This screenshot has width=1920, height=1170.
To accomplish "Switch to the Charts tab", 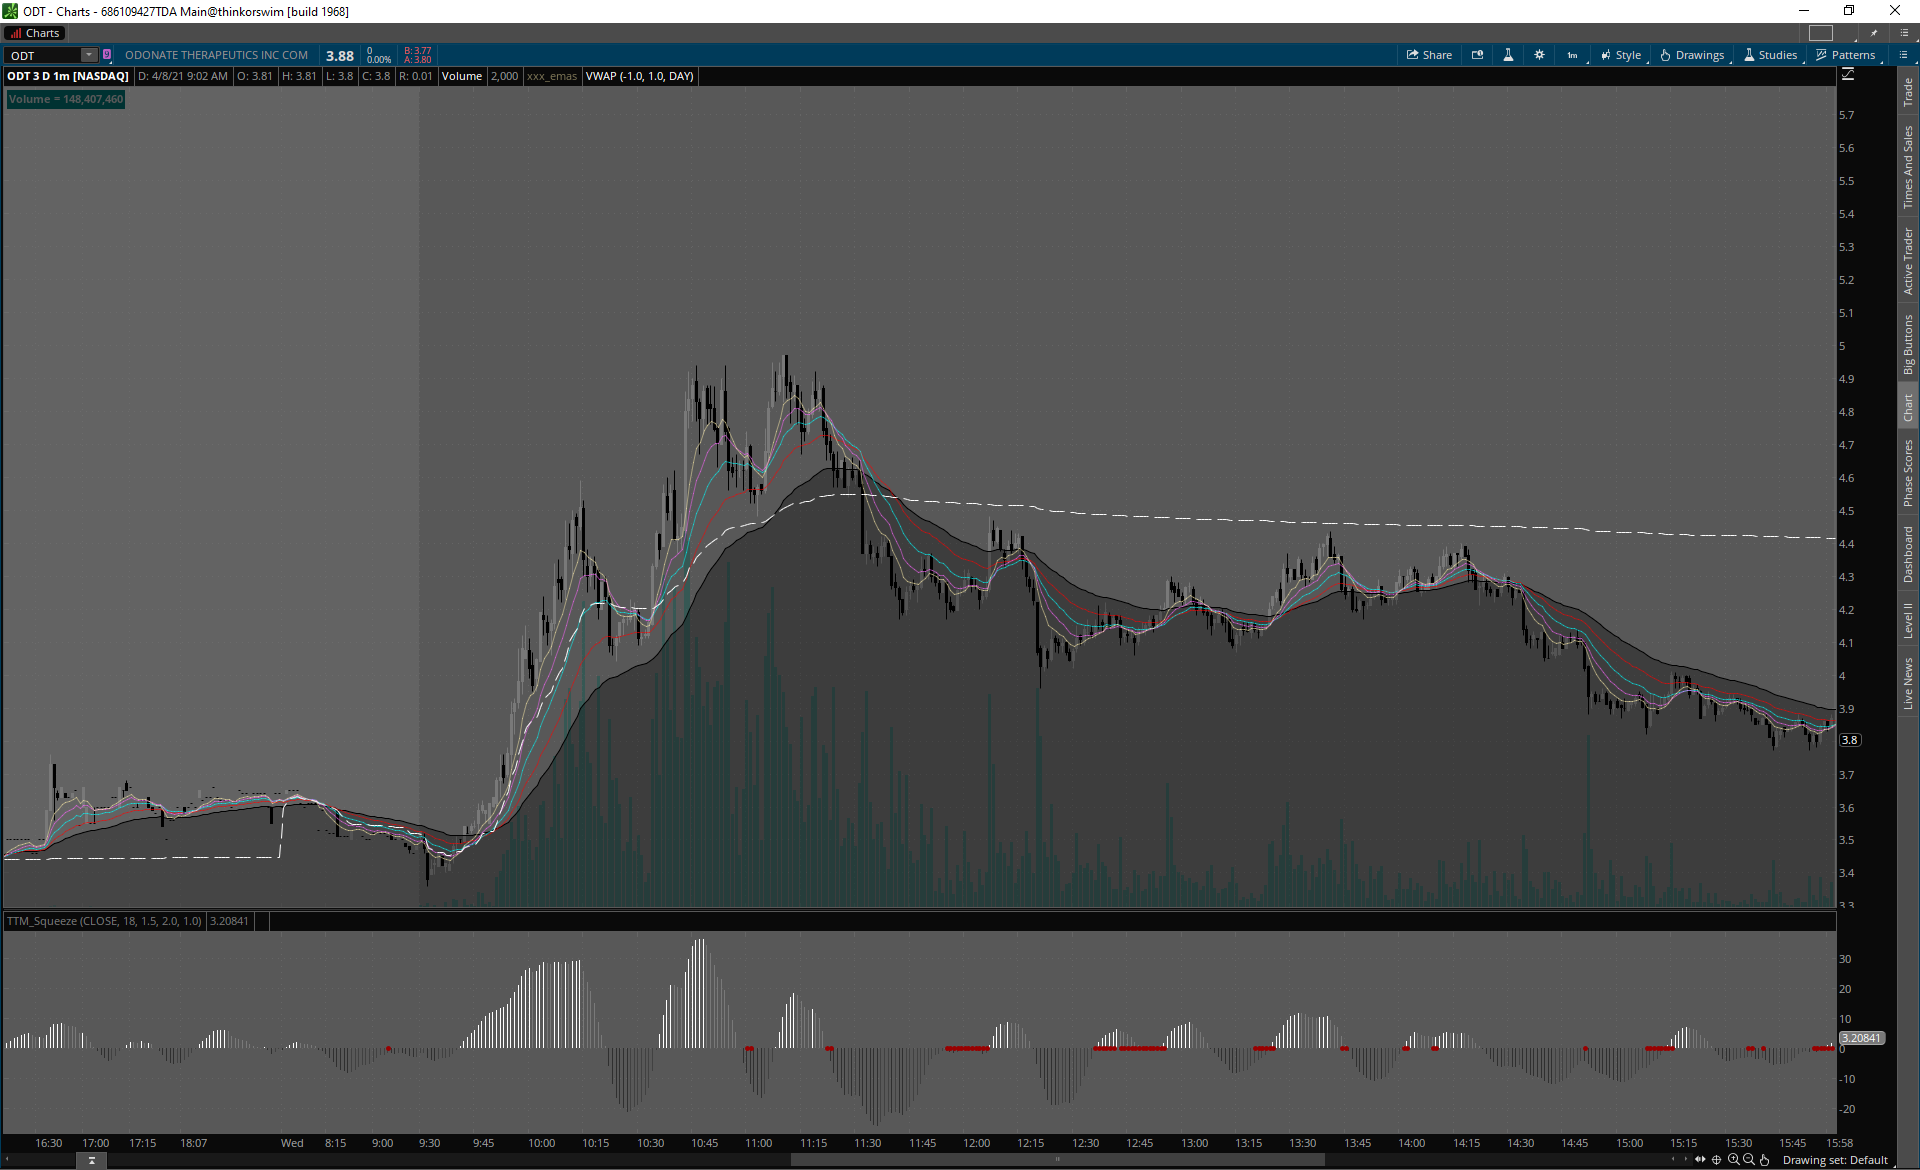I will [x=35, y=33].
